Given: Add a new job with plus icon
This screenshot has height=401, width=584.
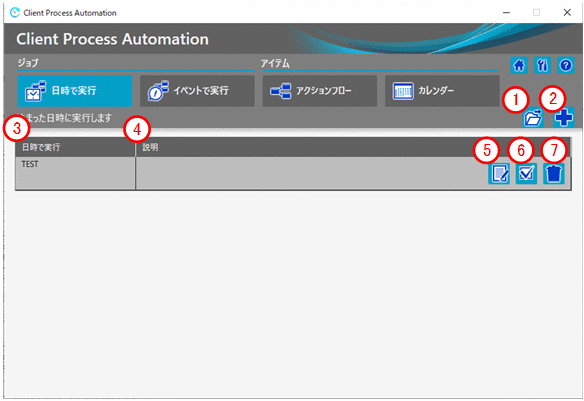Looking at the screenshot, I should tap(564, 118).
